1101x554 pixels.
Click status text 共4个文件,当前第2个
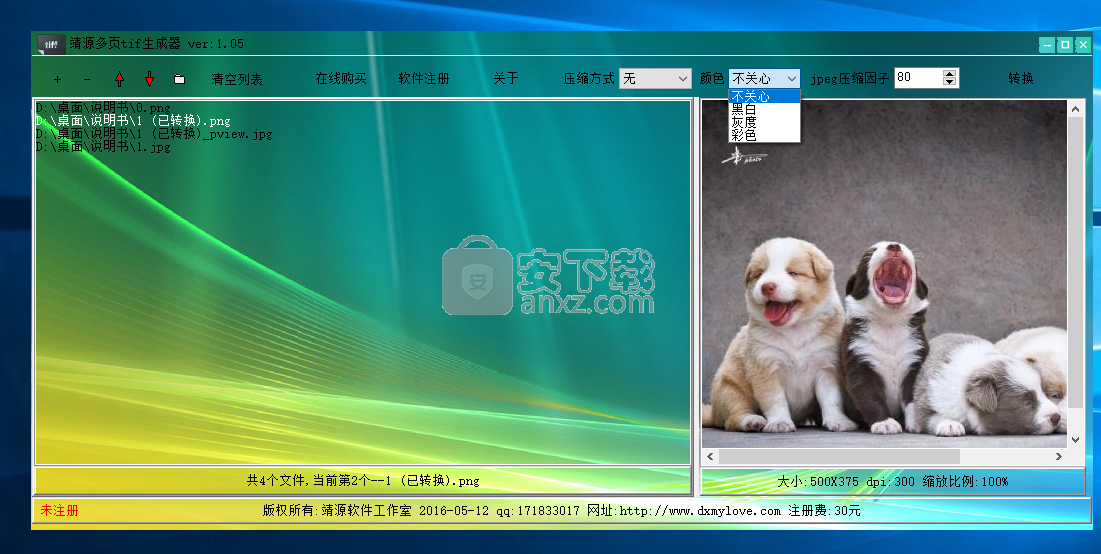pos(363,481)
